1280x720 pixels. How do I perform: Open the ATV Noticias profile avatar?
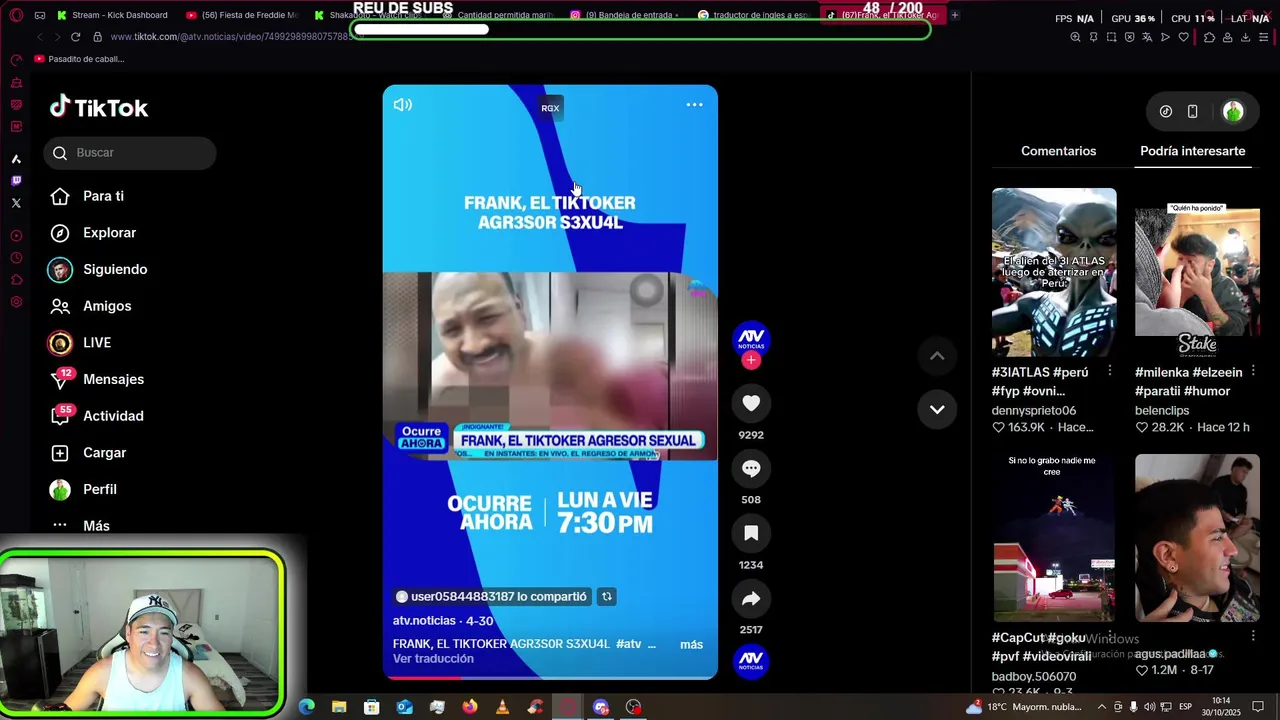coord(751,338)
